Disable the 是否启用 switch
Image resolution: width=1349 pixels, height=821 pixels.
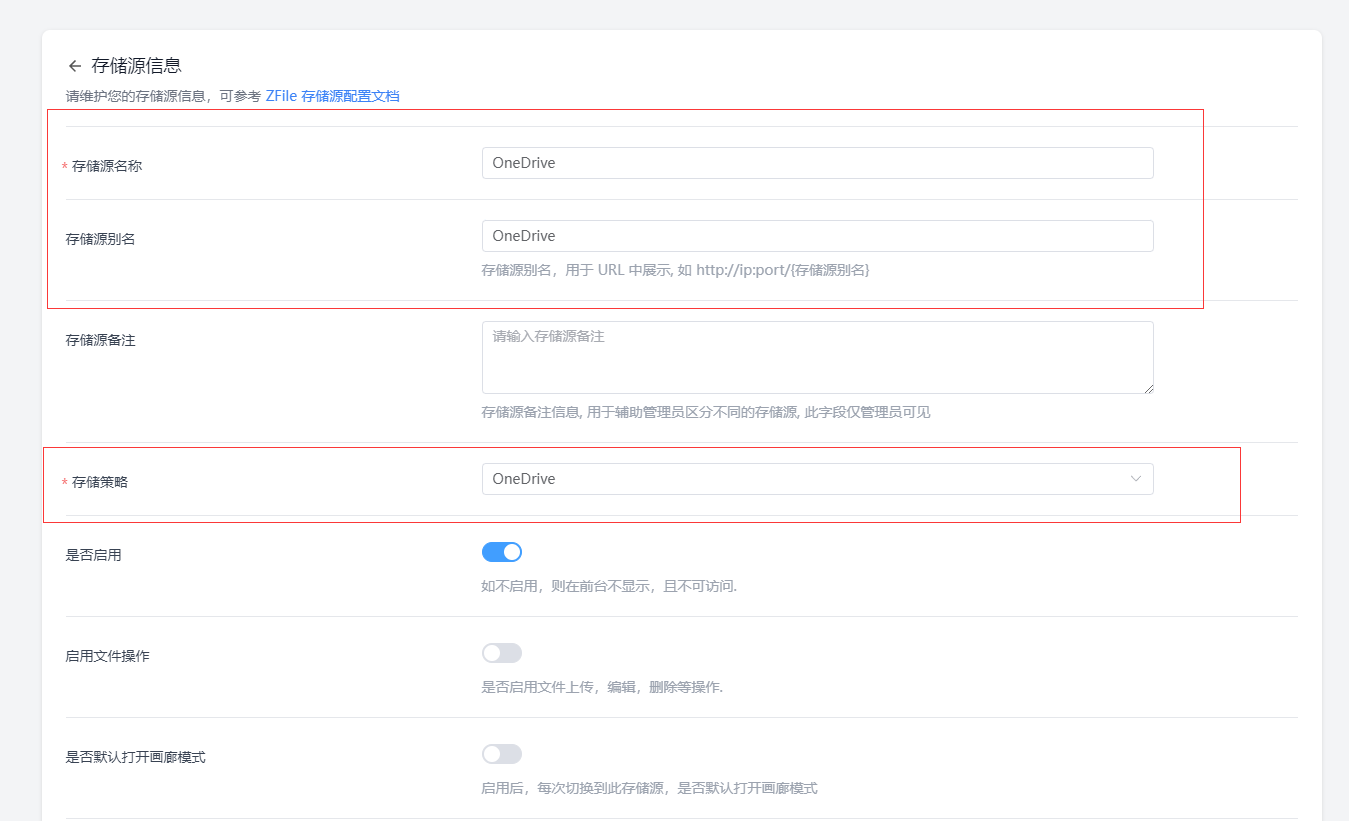click(x=501, y=551)
